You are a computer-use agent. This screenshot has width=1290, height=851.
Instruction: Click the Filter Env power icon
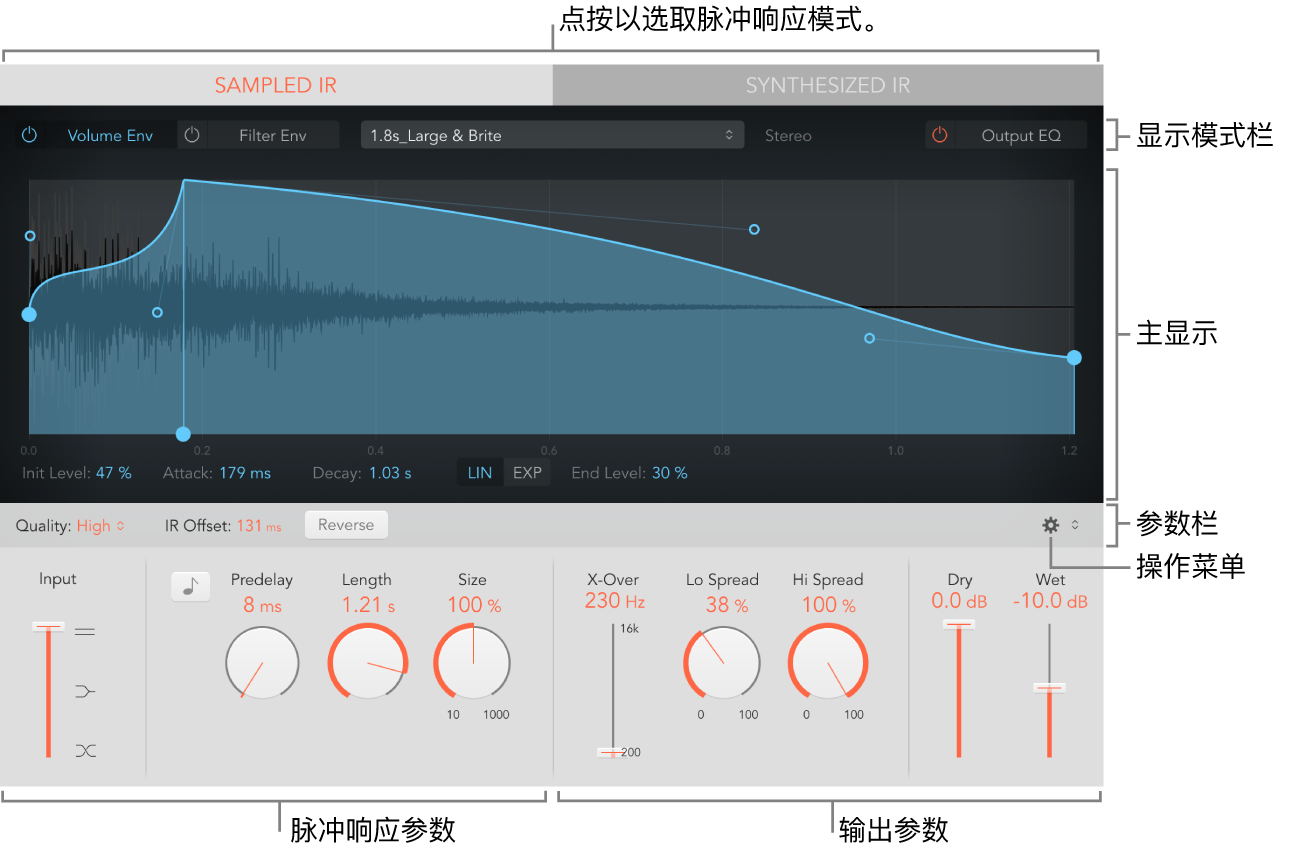pyautogui.click(x=191, y=134)
